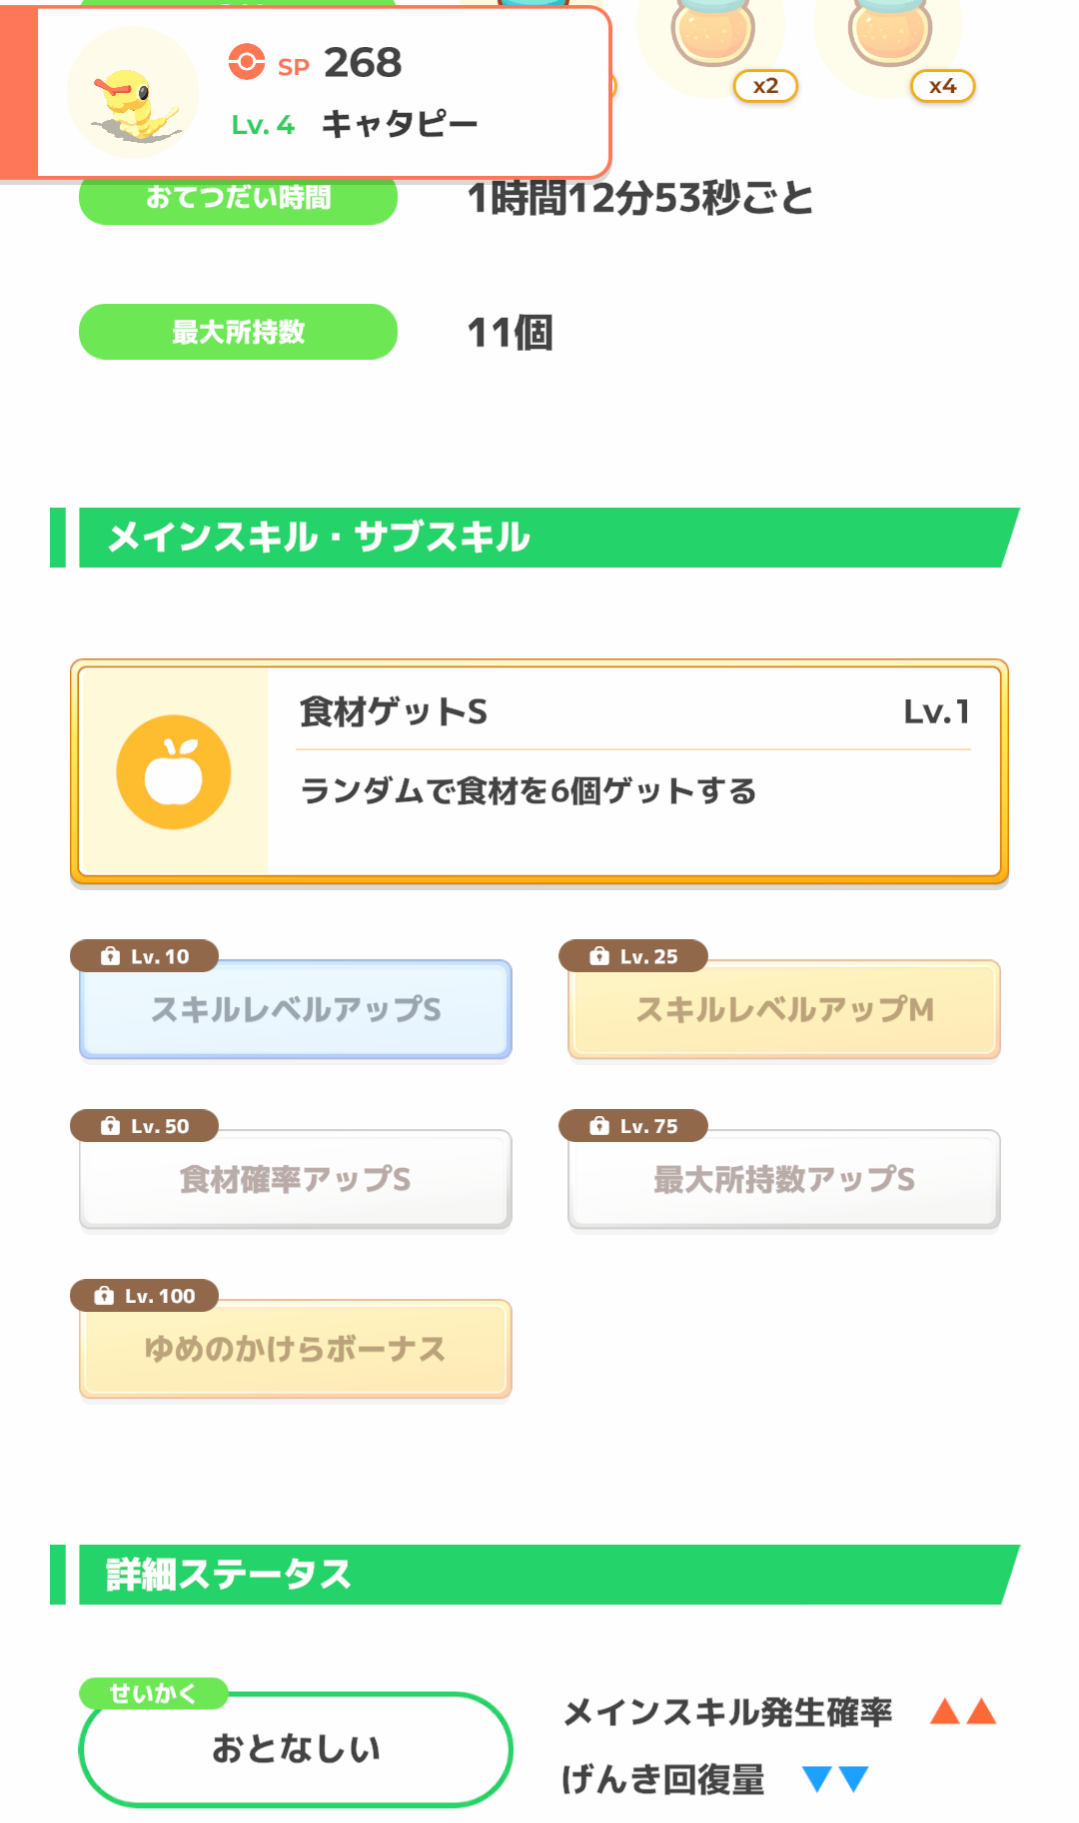This screenshot has width=1079, height=1823.
Task: Tap the おてつだい時間 green label
Action: [238, 198]
